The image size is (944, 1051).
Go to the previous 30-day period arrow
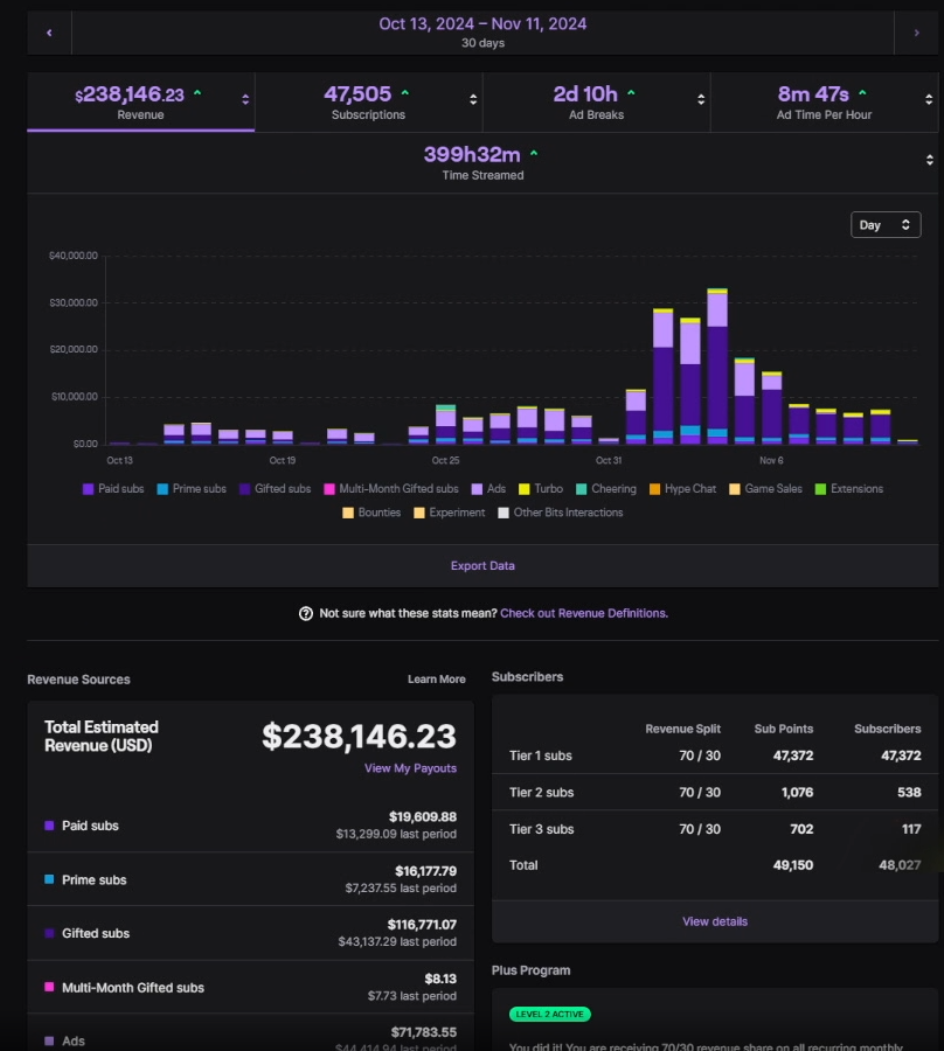tap(49, 32)
